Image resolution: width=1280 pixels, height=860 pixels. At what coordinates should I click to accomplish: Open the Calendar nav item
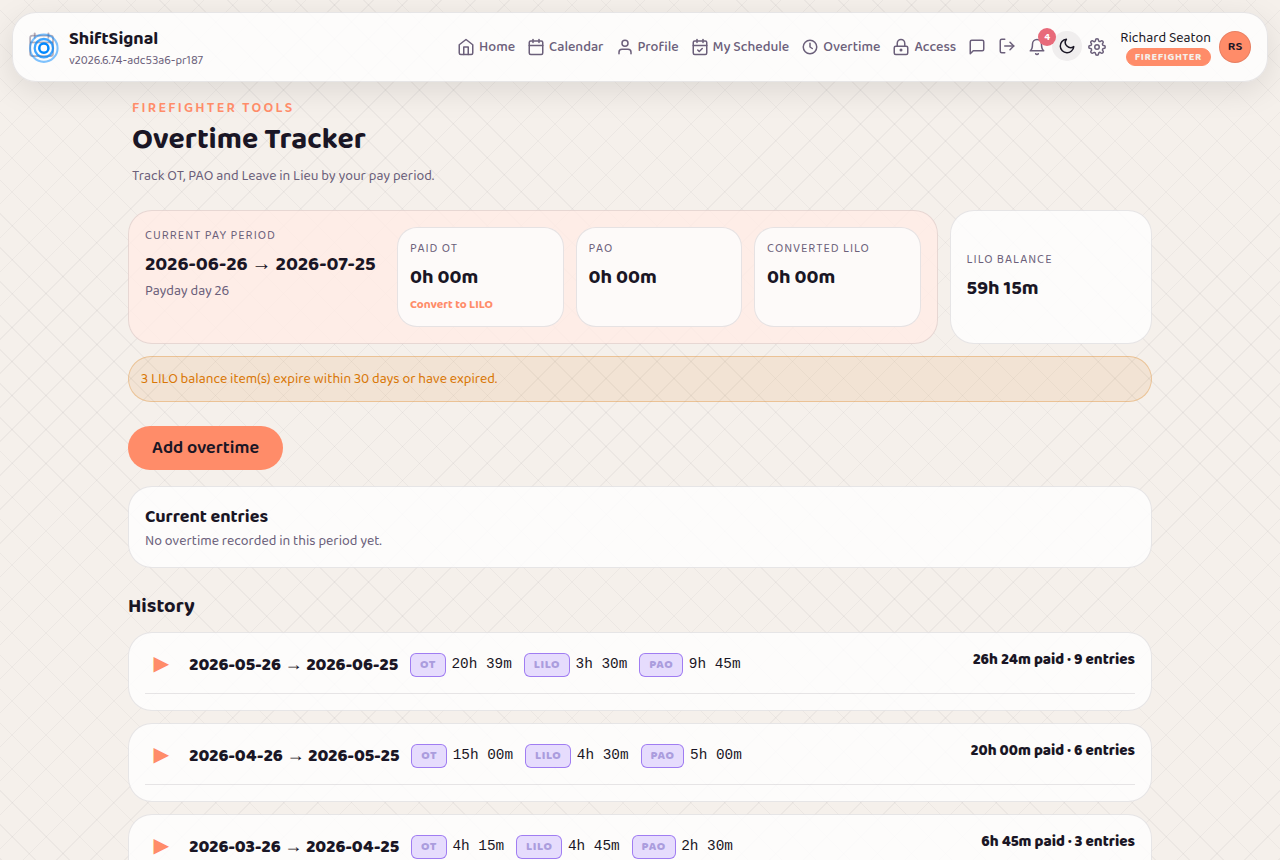(565, 47)
